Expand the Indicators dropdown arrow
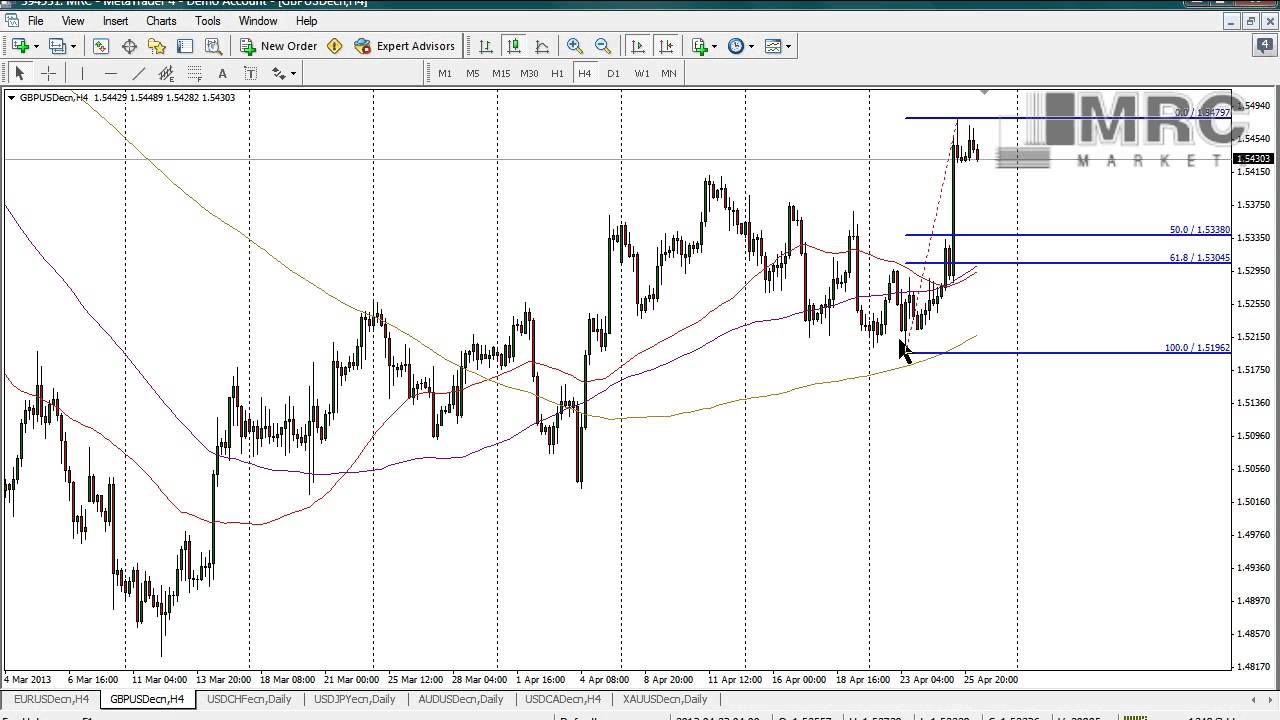 [714, 46]
